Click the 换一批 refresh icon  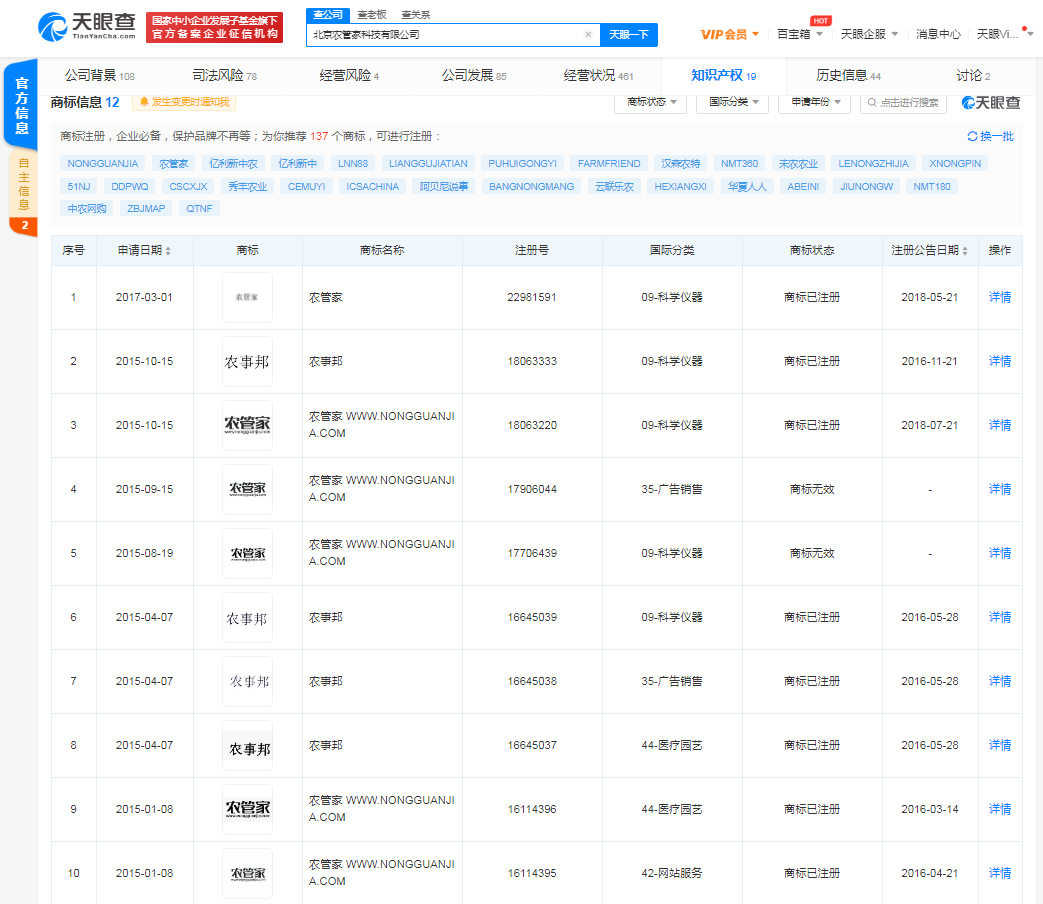coord(972,136)
